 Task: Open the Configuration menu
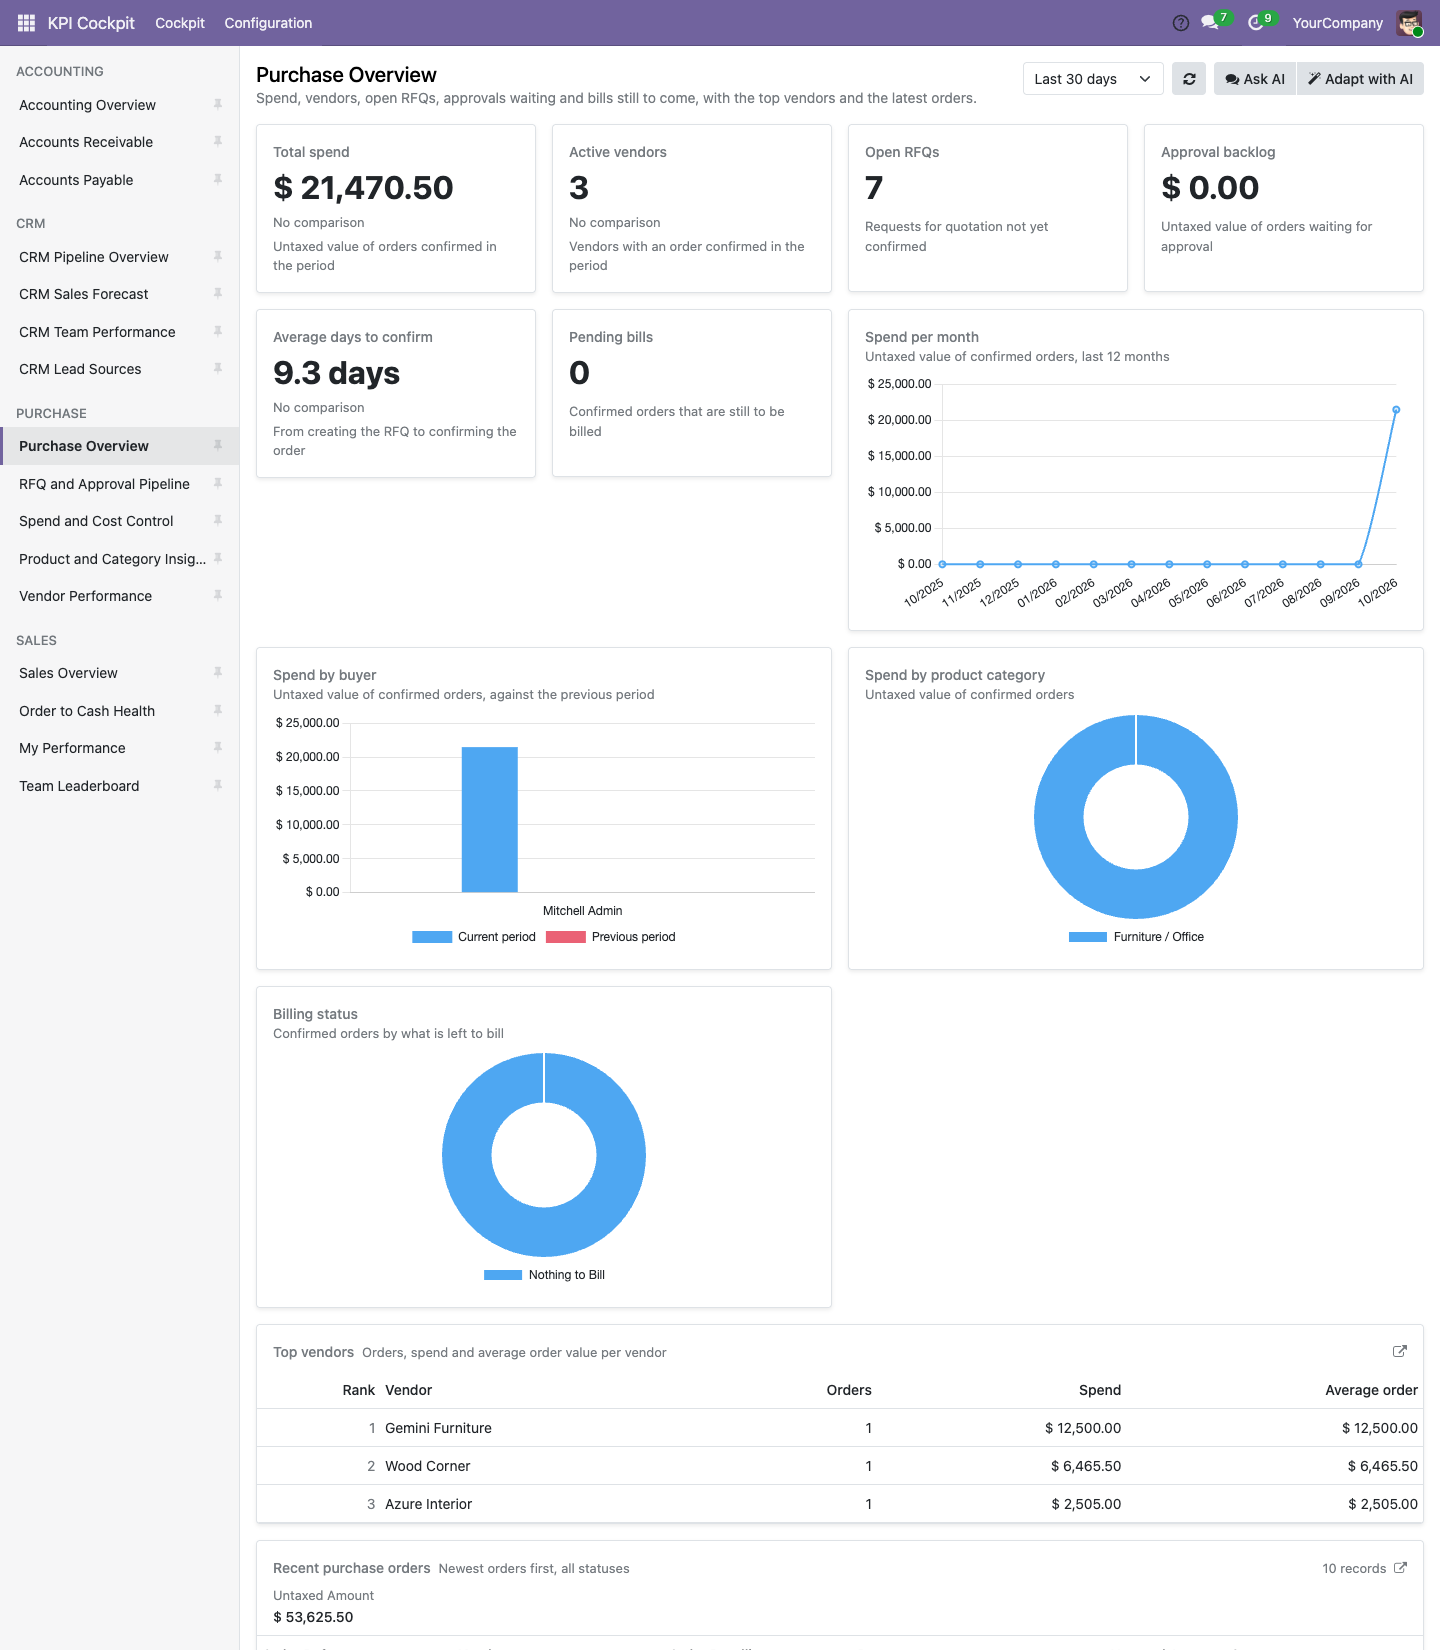(268, 23)
